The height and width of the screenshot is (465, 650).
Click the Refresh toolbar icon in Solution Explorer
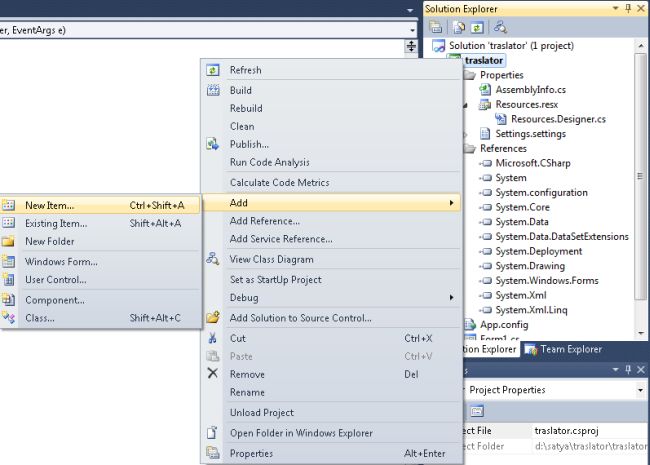click(477, 27)
